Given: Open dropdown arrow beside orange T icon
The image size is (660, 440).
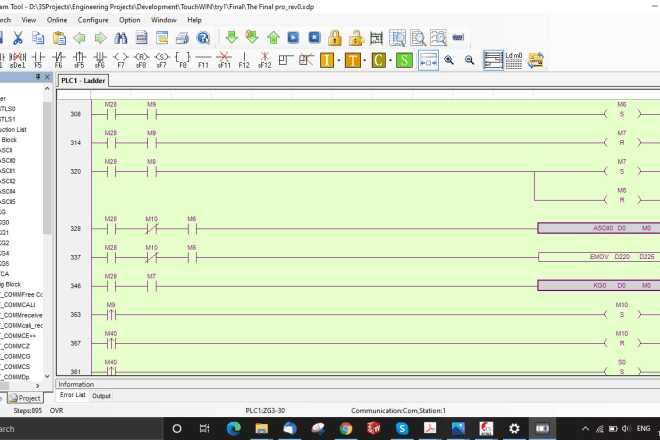Looking at the screenshot, I should tap(365, 61).
